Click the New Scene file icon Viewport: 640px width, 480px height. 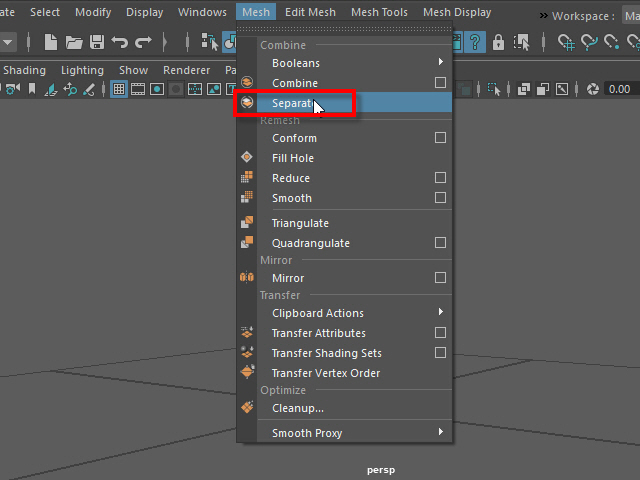50,42
